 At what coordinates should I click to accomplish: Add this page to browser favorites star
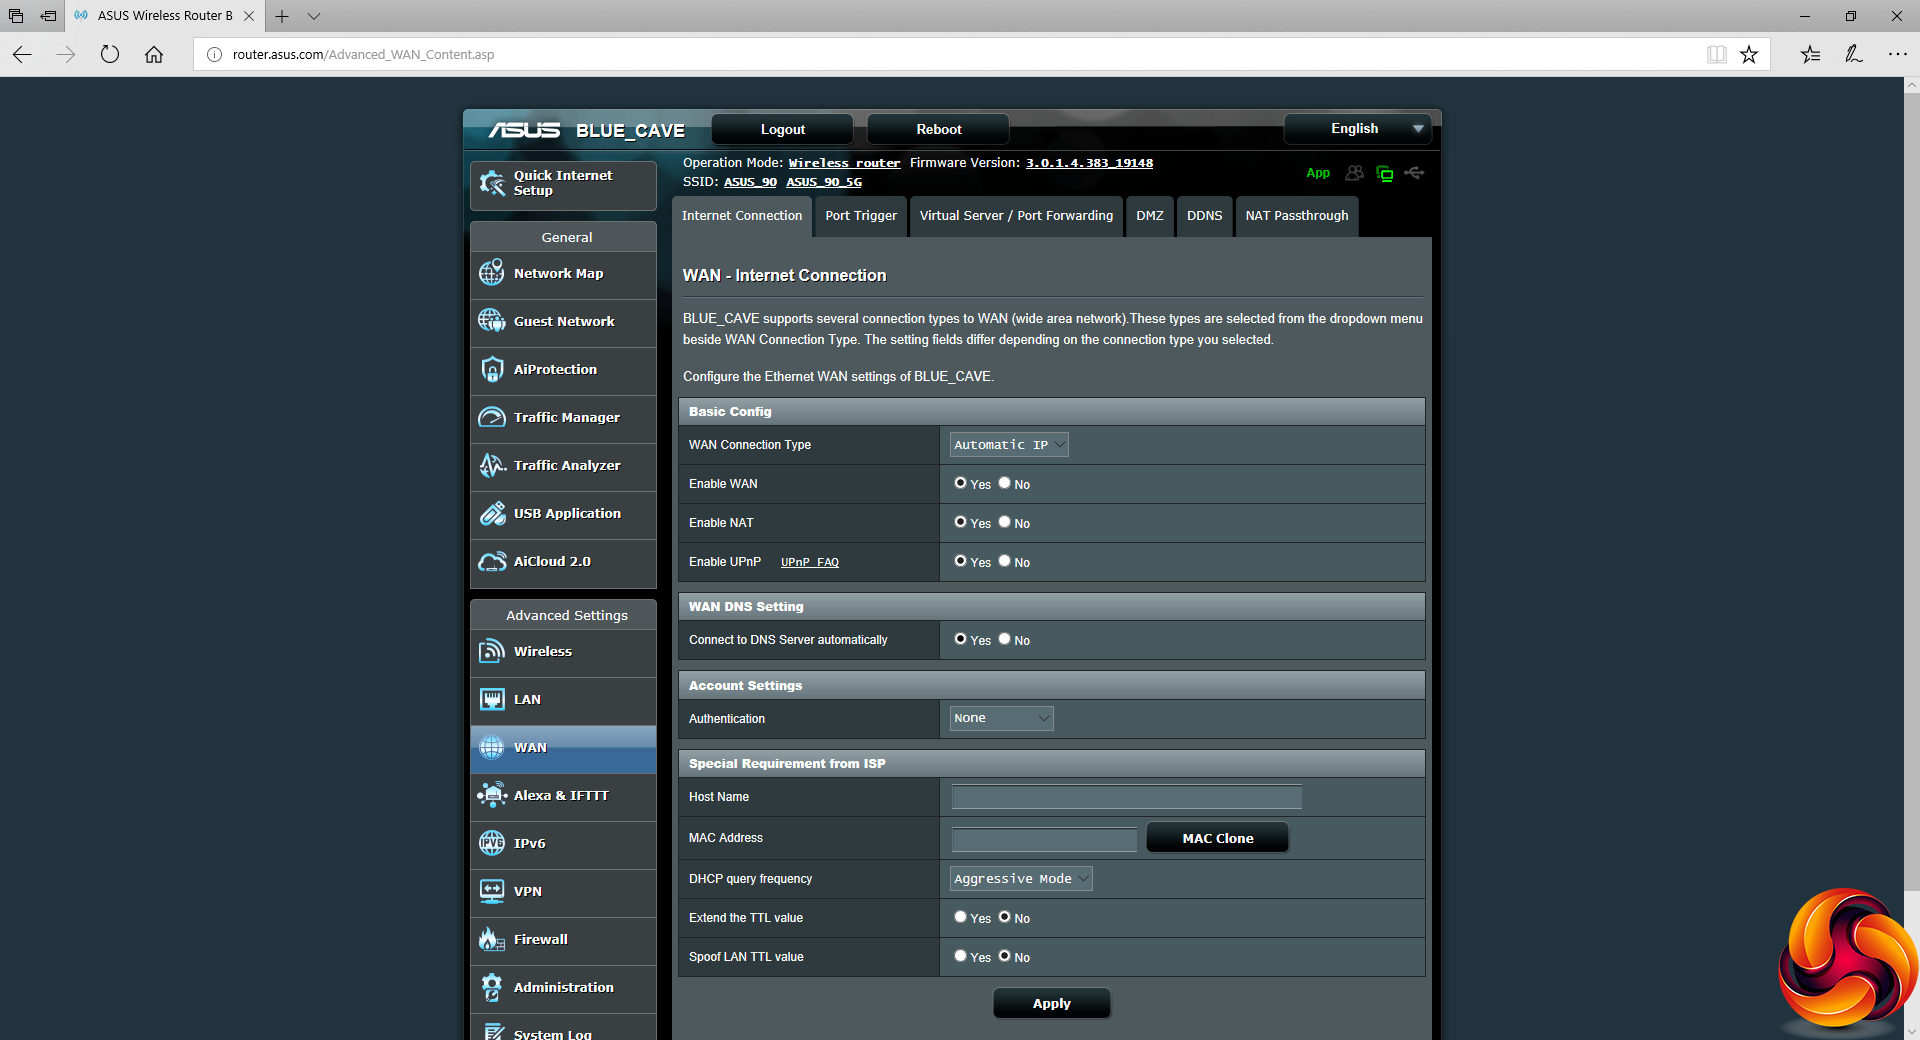(x=1749, y=55)
